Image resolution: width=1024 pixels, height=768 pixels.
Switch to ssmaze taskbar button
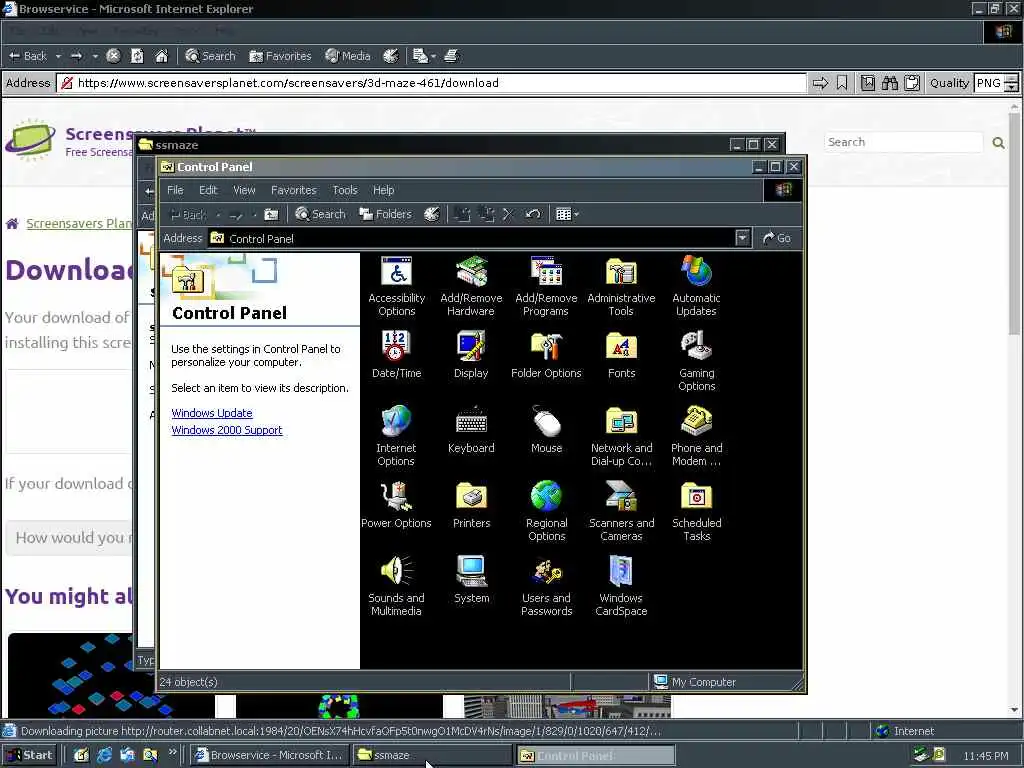[x=432, y=755]
